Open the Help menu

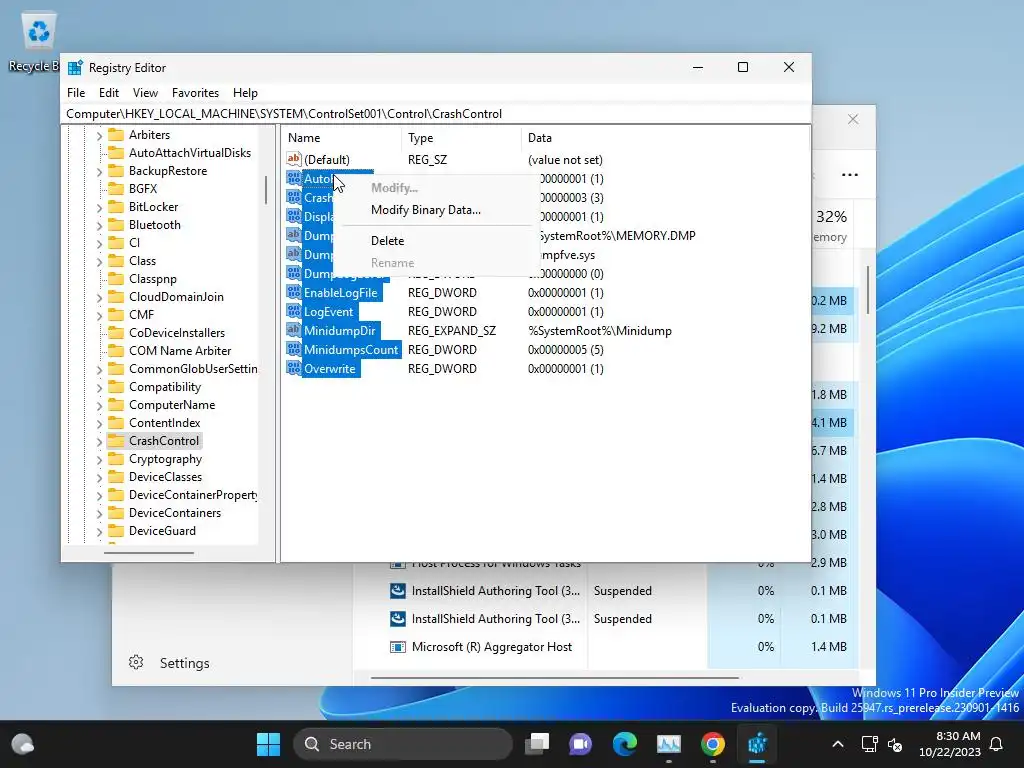click(x=246, y=93)
